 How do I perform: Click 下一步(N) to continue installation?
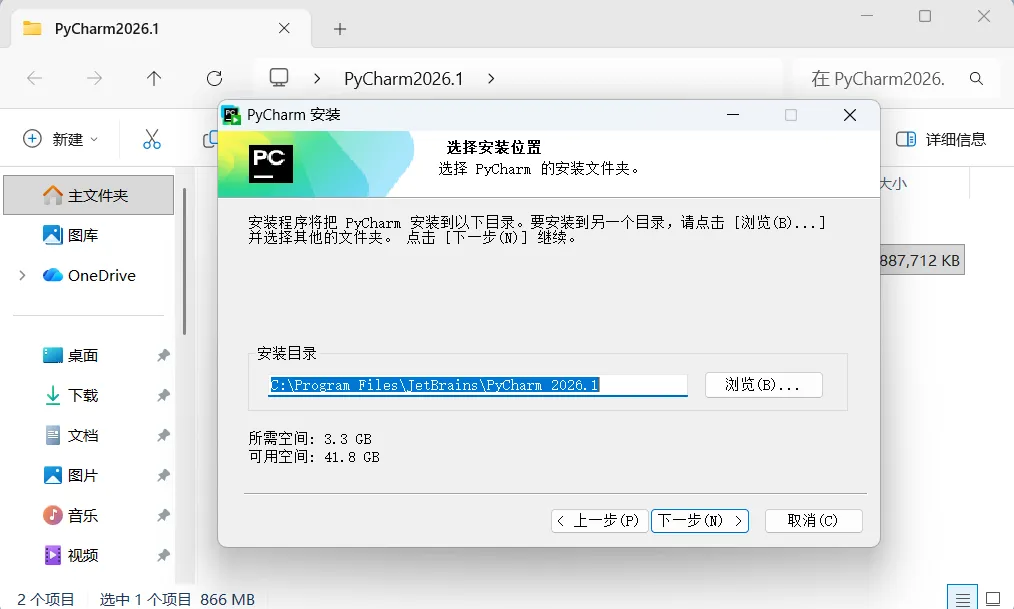(x=700, y=520)
